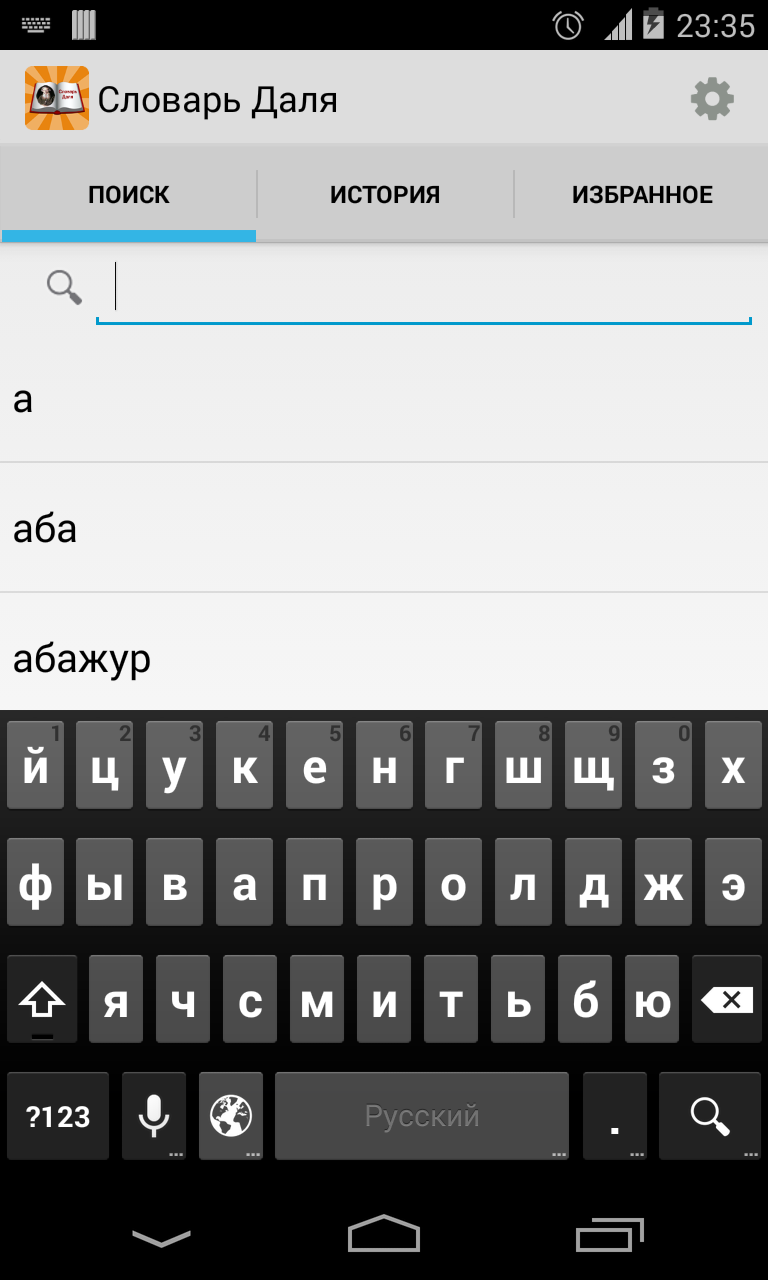This screenshot has height=1280, width=768.
Task: Tap the Словарь Даля app logo
Action: [x=57, y=98]
